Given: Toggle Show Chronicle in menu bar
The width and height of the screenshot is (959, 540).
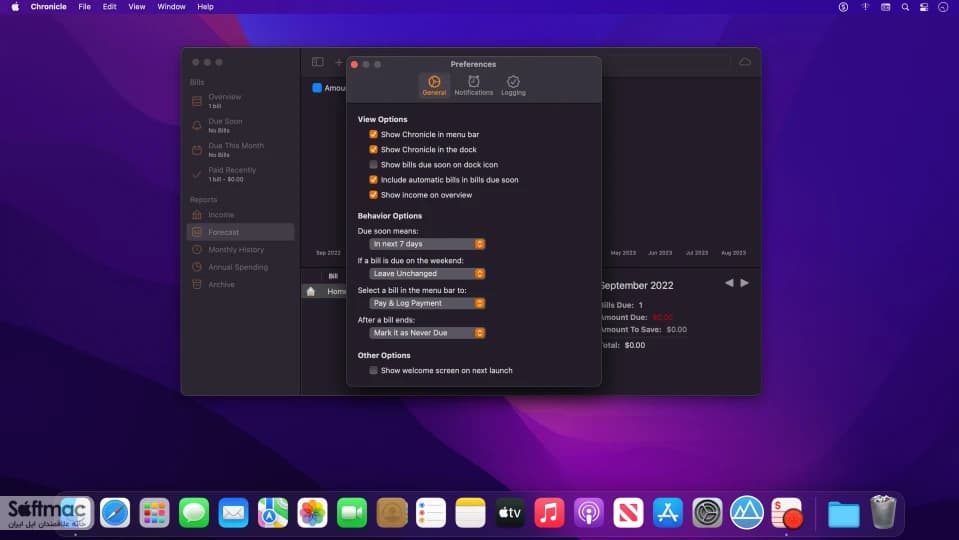Looking at the screenshot, I should pos(373,134).
